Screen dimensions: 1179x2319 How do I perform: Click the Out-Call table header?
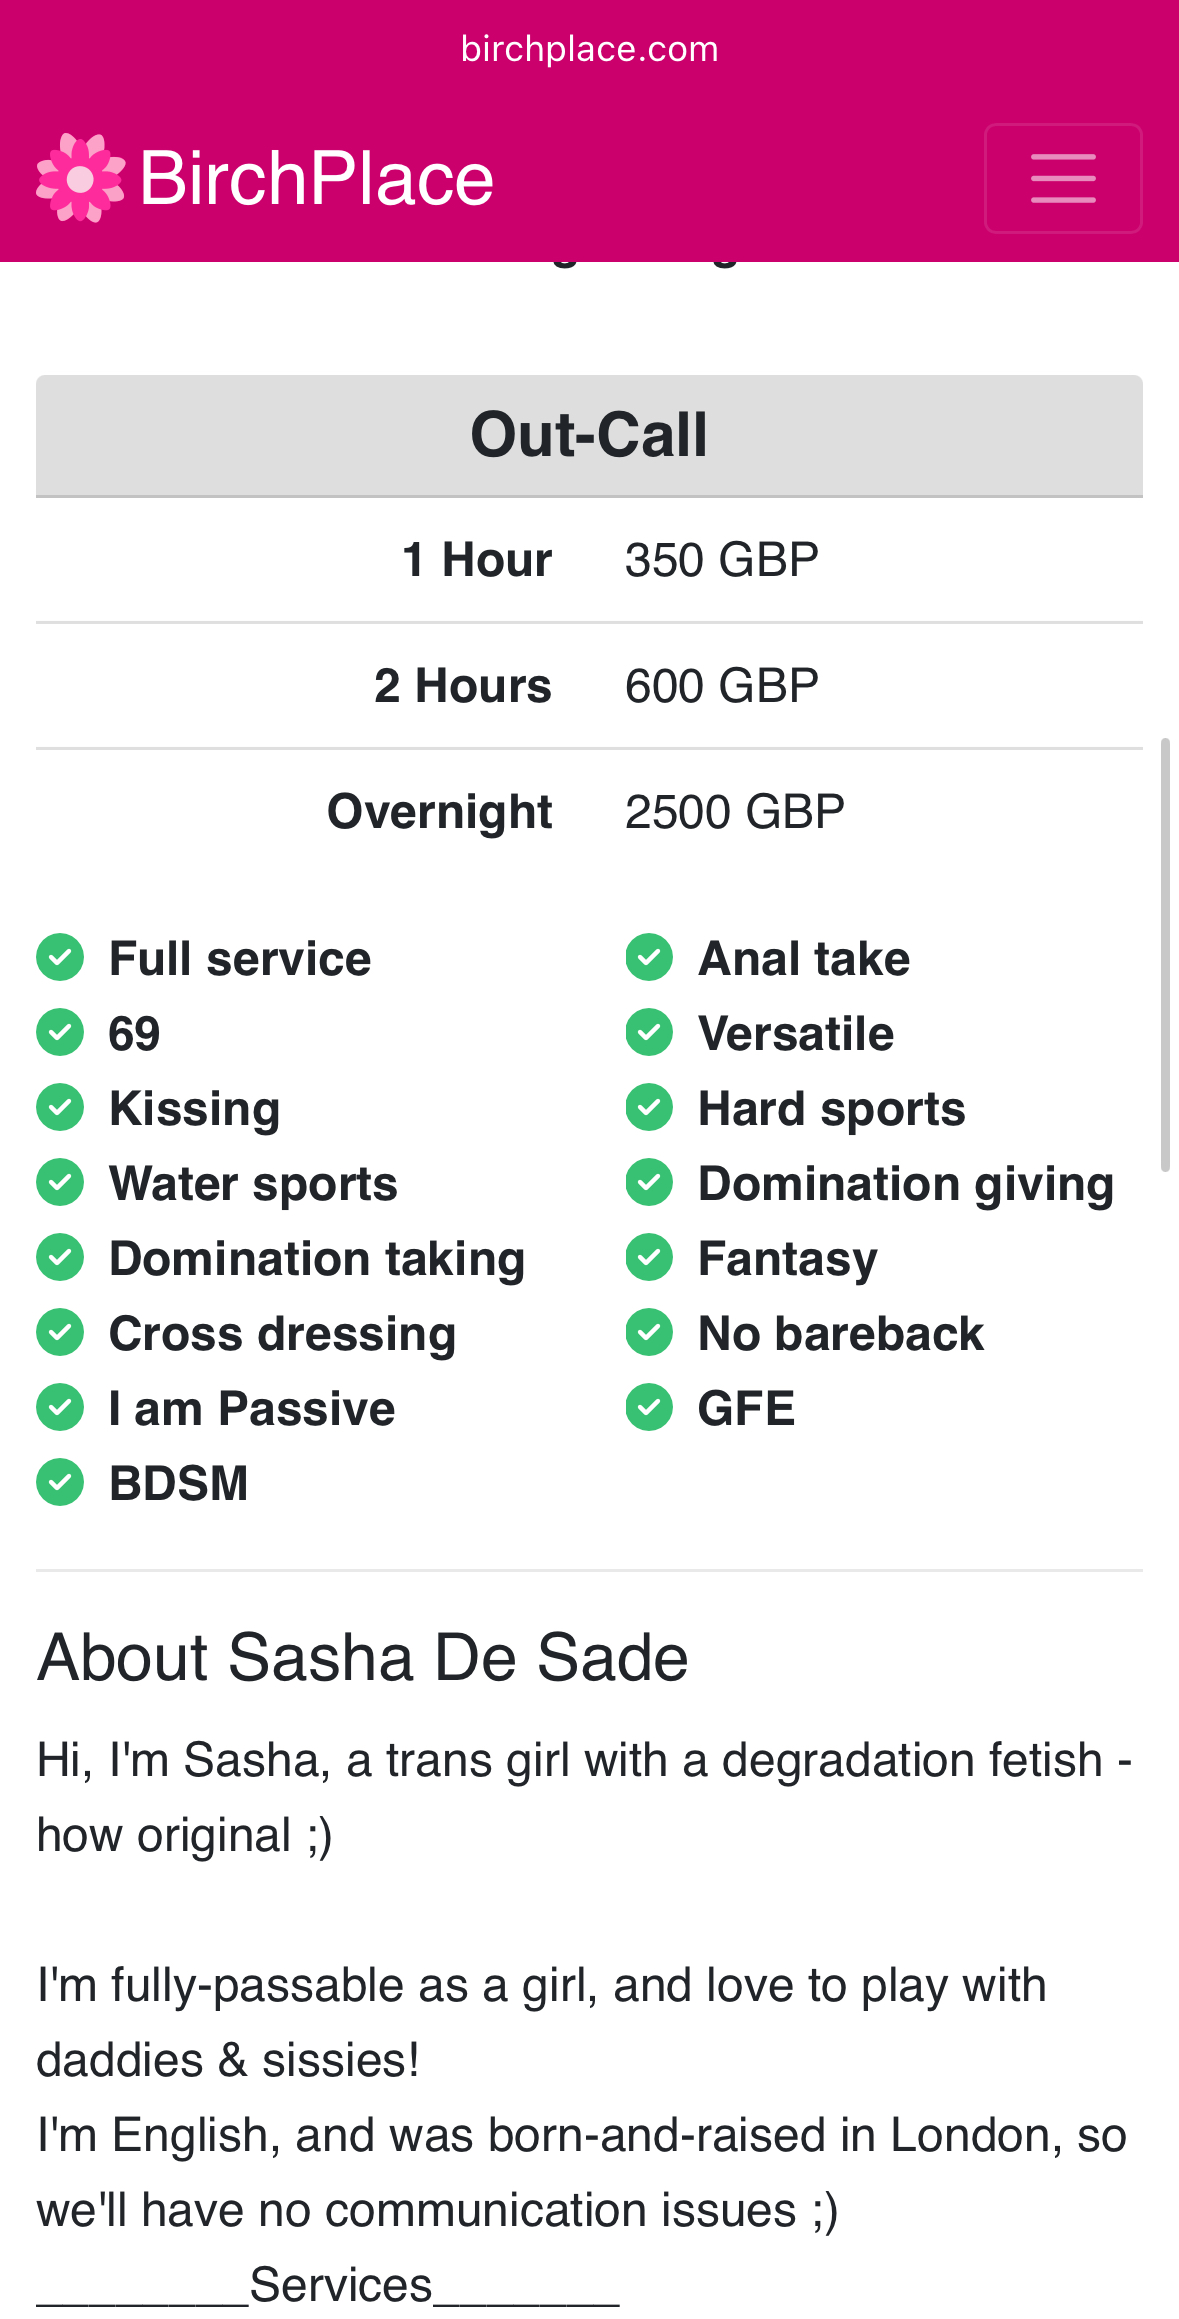tap(589, 435)
